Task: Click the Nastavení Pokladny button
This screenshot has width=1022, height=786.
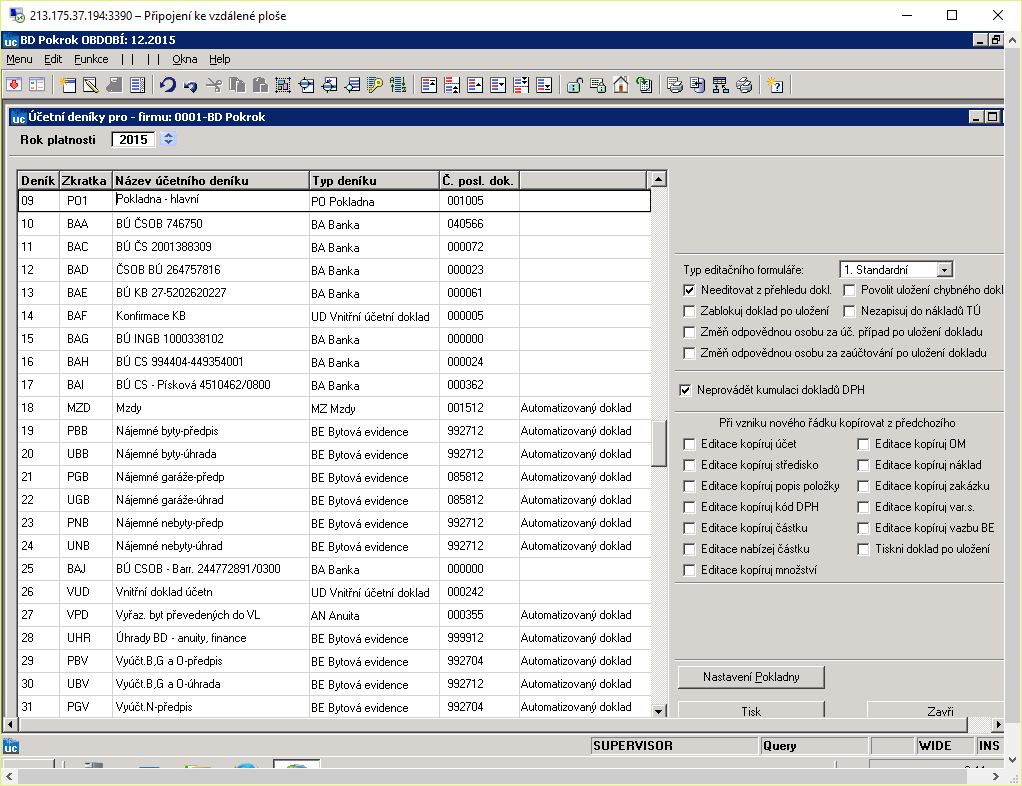Action: tap(751, 677)
